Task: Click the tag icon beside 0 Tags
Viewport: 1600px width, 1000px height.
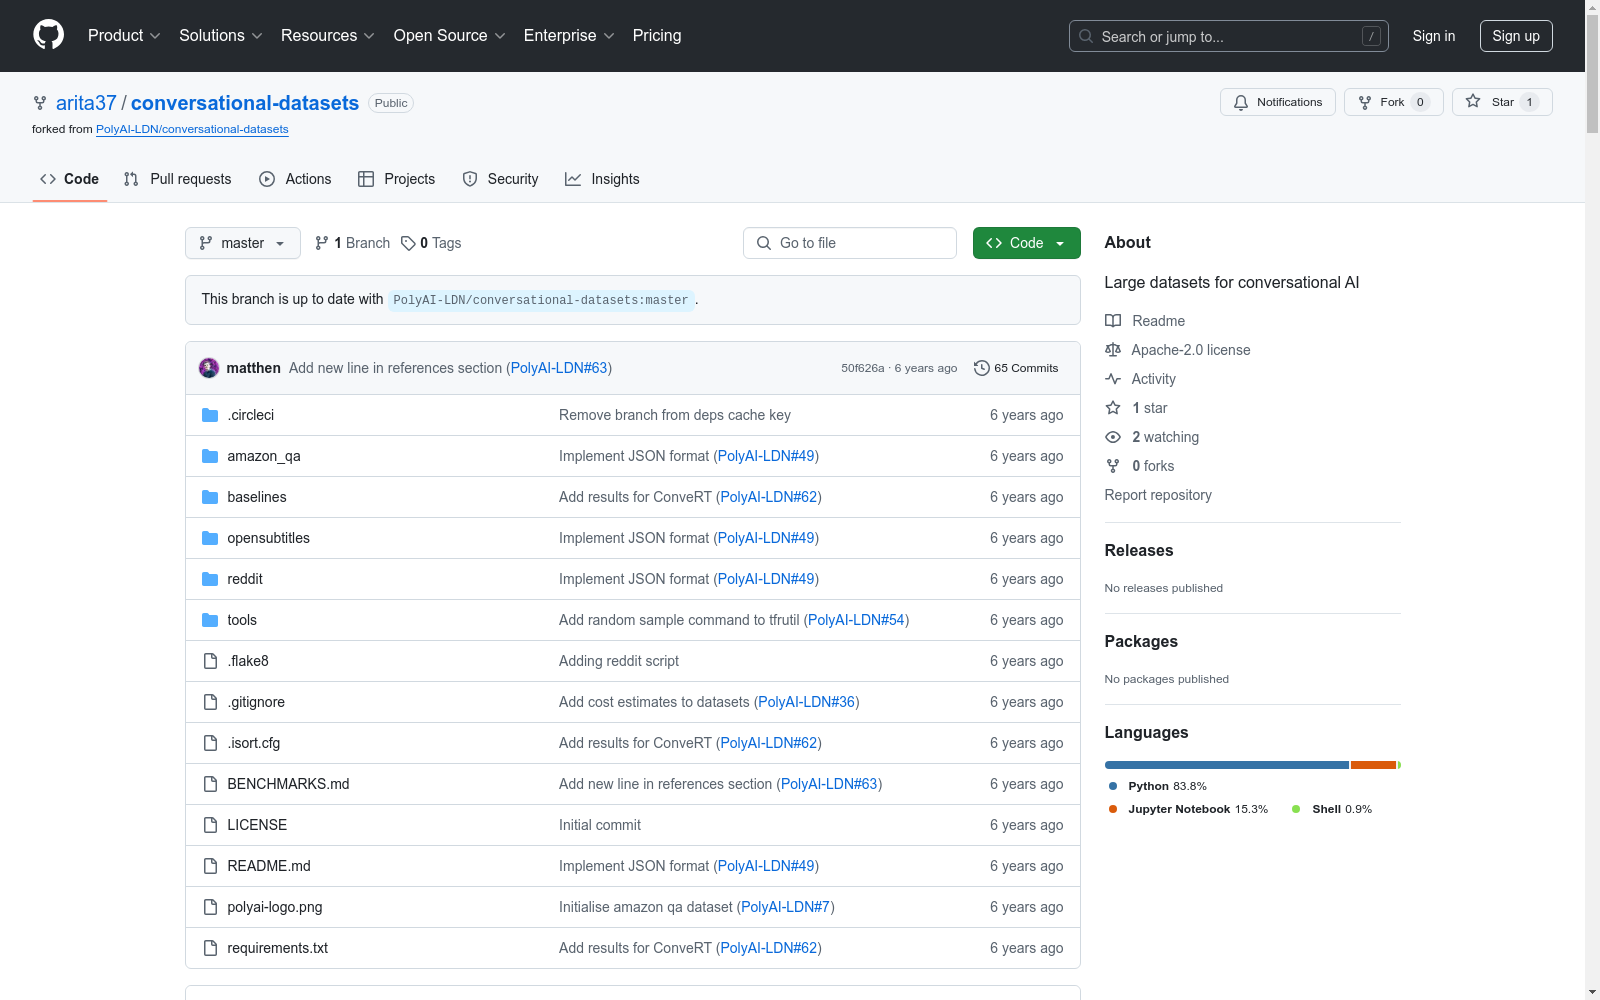Action: click(x=408, y=243)
